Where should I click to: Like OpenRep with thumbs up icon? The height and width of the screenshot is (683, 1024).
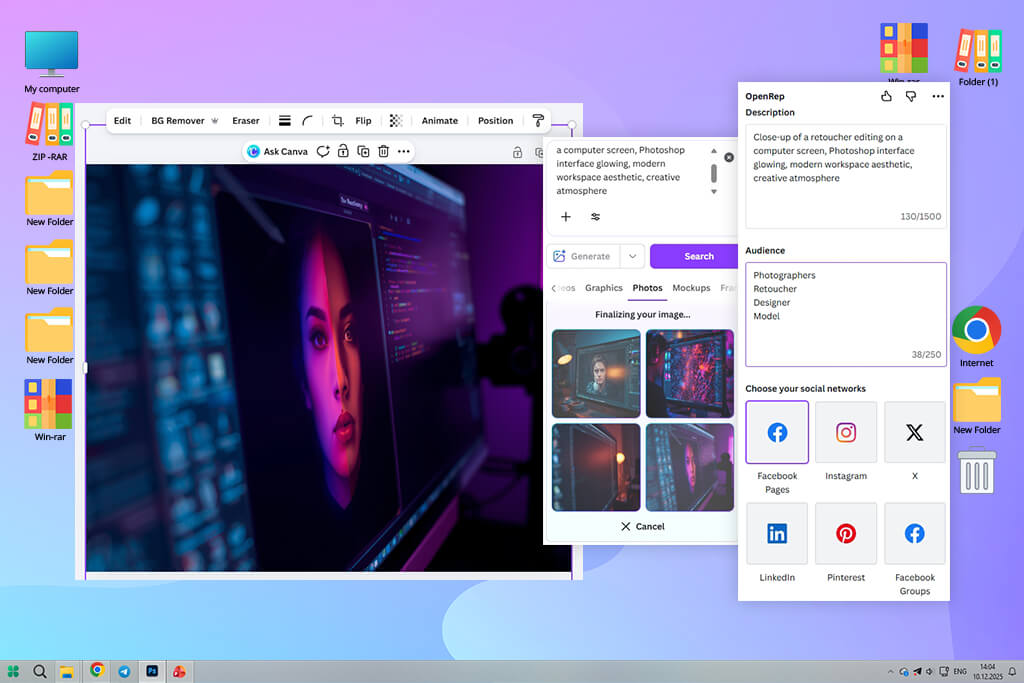point(886,97)
